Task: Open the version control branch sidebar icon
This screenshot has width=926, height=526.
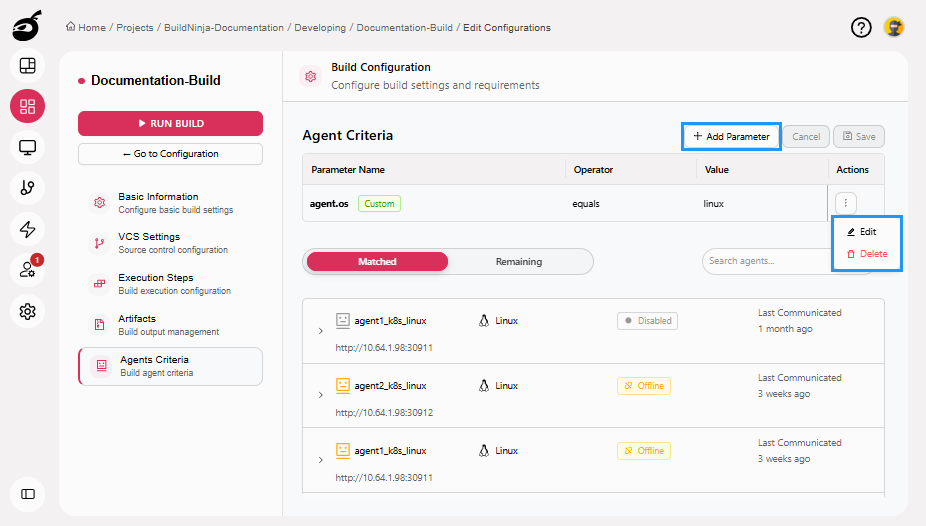Action: 28,188
